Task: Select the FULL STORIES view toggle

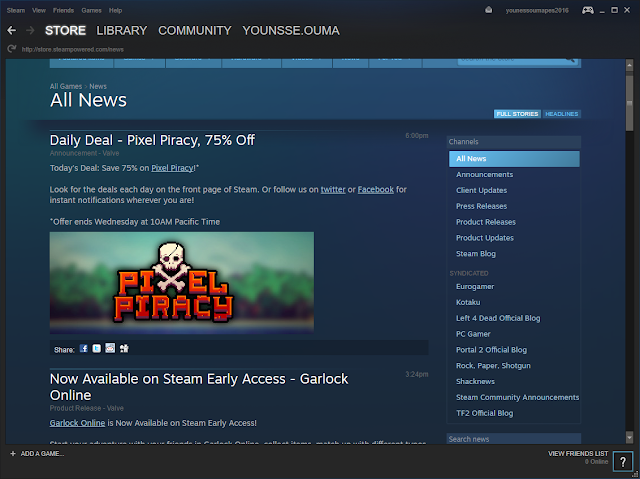Action: [517, 114]
